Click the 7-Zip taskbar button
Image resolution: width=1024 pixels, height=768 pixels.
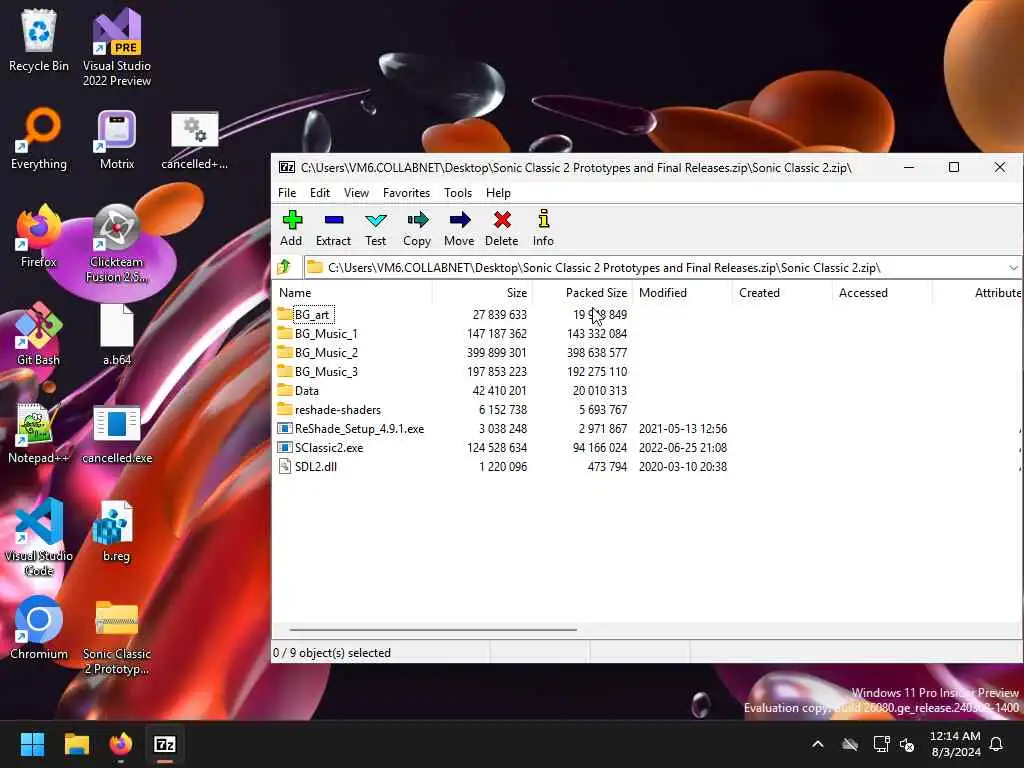click(x=165, y=744)
